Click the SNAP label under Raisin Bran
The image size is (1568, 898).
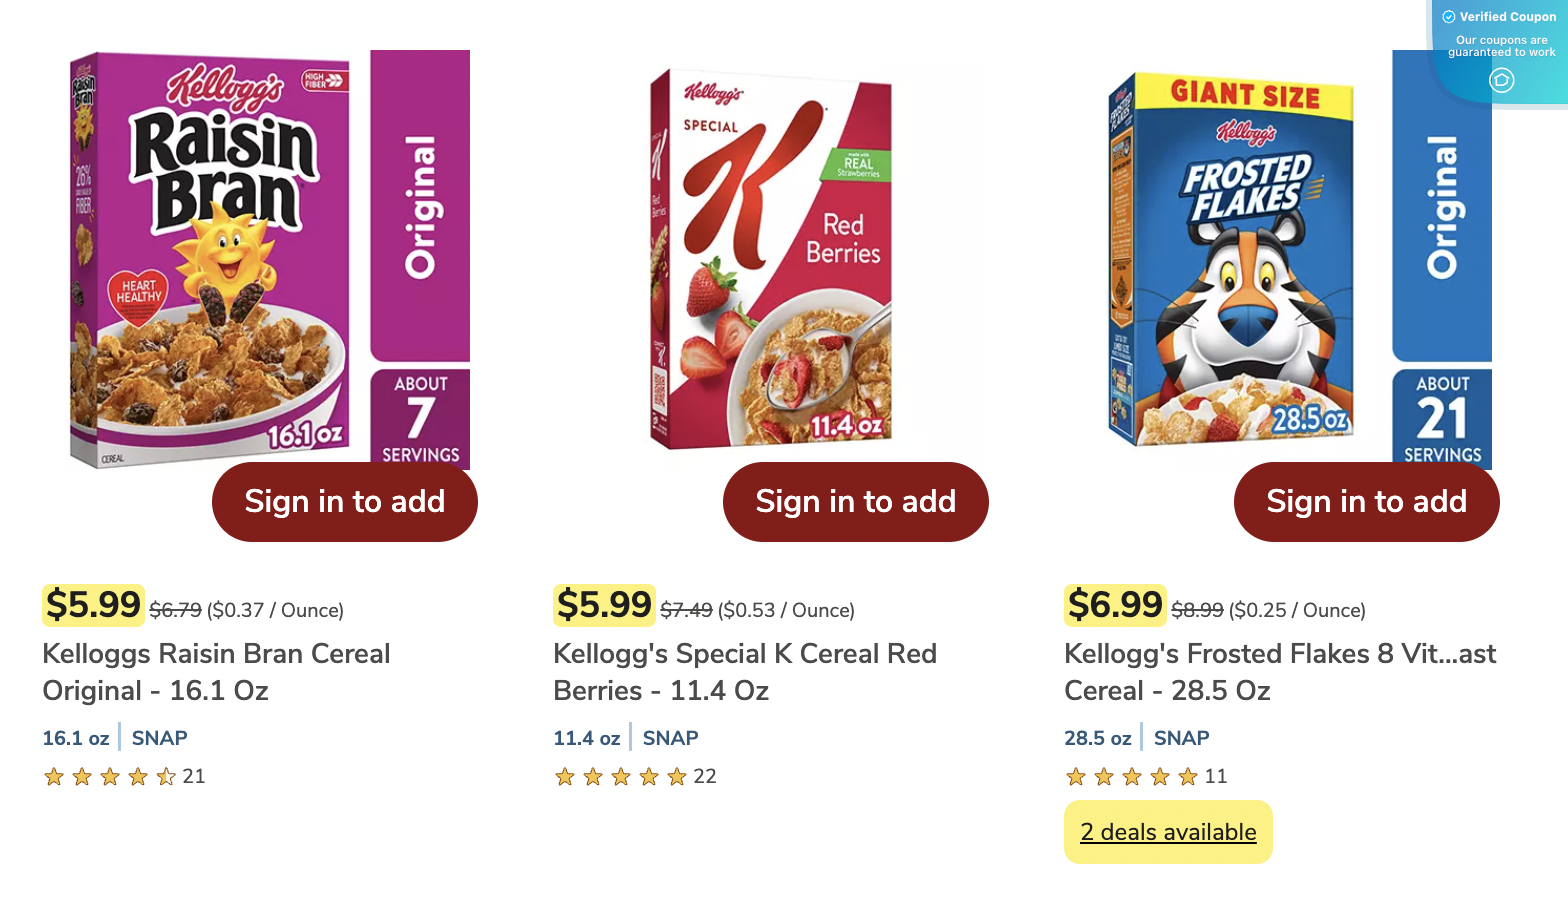click(x=159, y=738)
